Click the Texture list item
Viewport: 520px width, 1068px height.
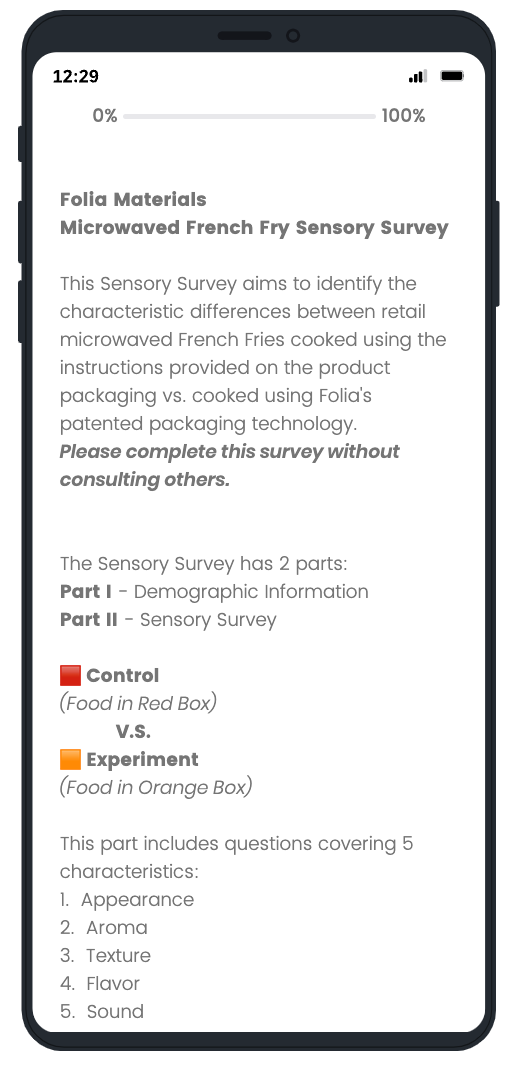point(106,956)
